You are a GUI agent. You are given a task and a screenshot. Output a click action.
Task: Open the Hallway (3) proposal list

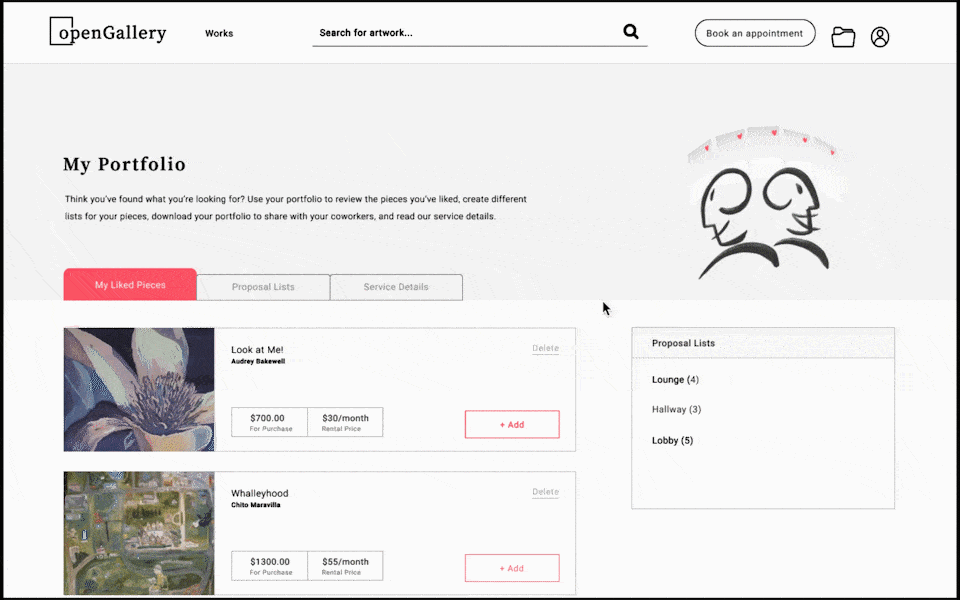(677, 410)
